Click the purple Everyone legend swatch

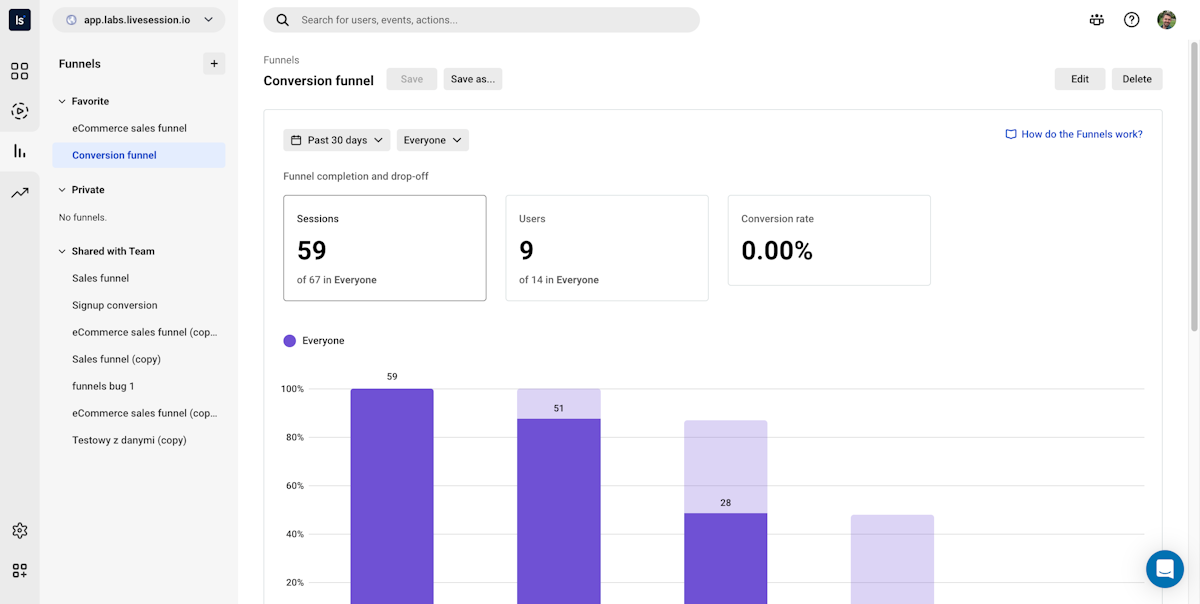click(x=290, y=341)
